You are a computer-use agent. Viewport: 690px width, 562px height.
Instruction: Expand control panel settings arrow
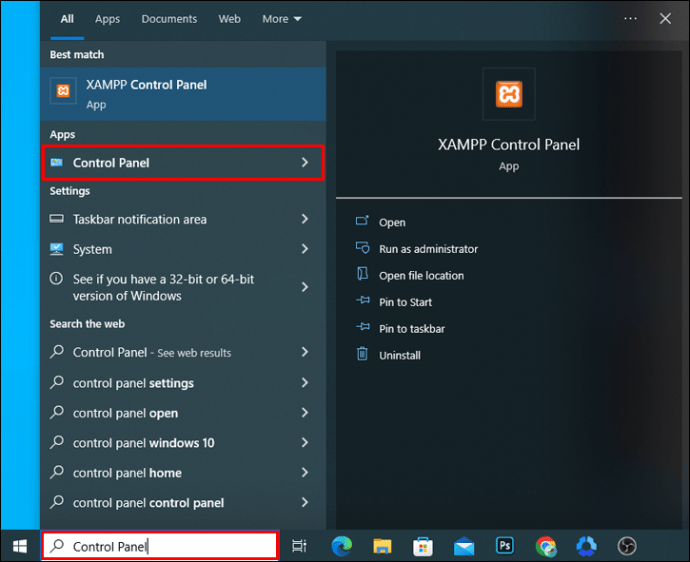305,382
